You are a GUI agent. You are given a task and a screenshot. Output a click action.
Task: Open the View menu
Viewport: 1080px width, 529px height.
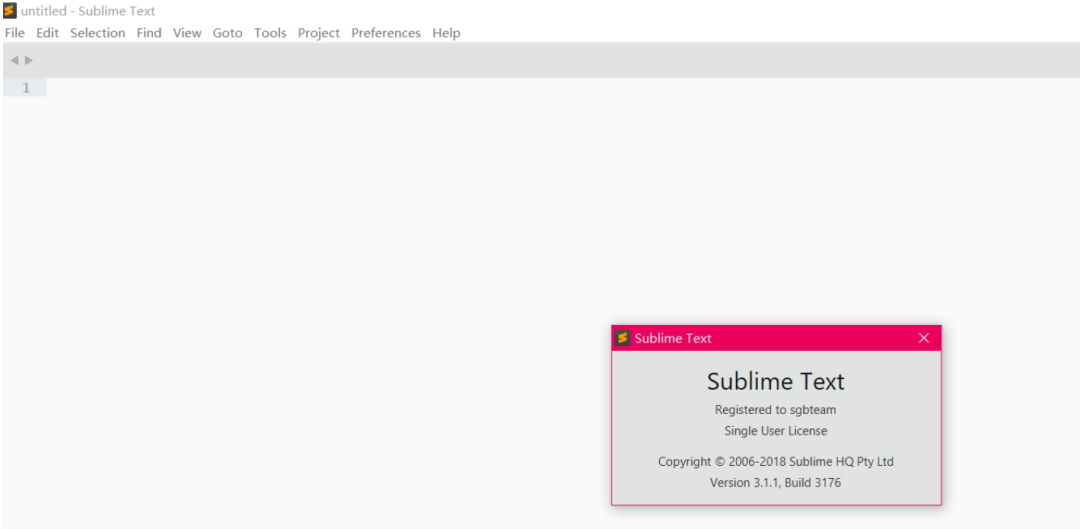tap(187, 33)
